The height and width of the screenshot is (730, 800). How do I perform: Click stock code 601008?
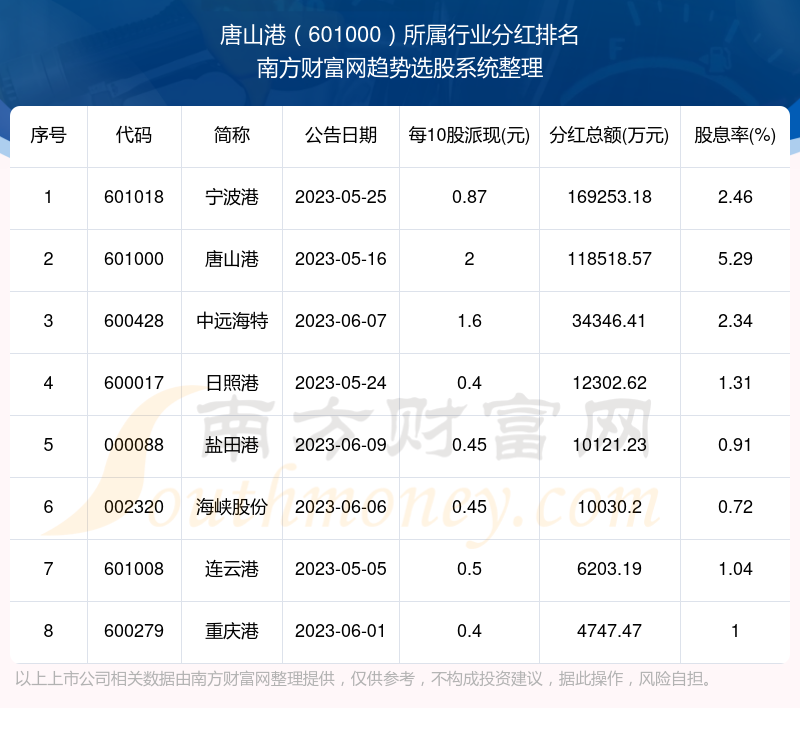(x=134, y=569)
